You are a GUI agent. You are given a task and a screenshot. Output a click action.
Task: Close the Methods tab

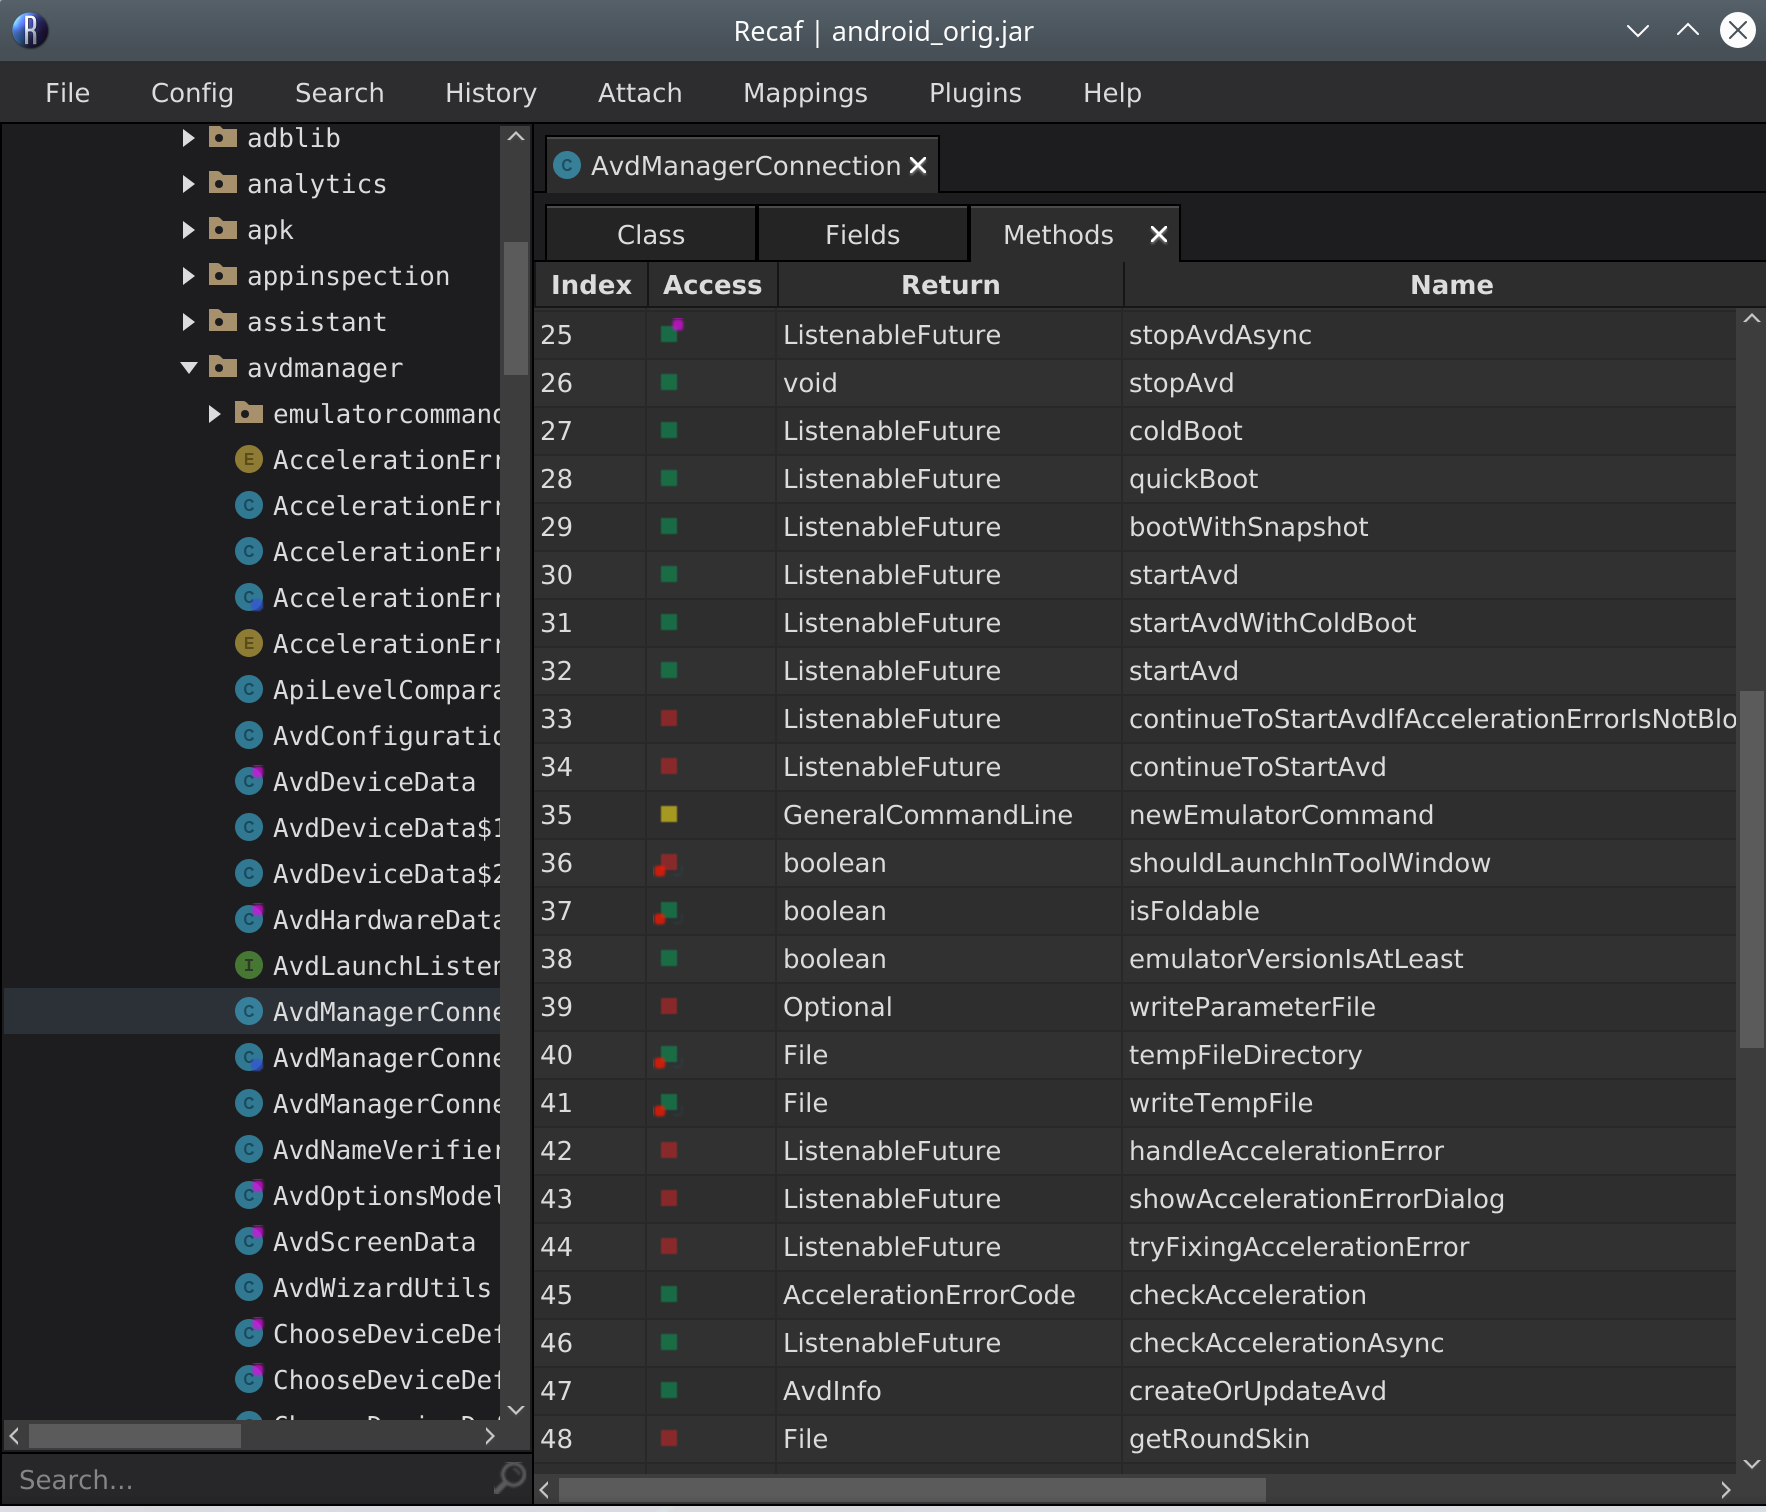pyautogui.click(x=1159, y=234)
